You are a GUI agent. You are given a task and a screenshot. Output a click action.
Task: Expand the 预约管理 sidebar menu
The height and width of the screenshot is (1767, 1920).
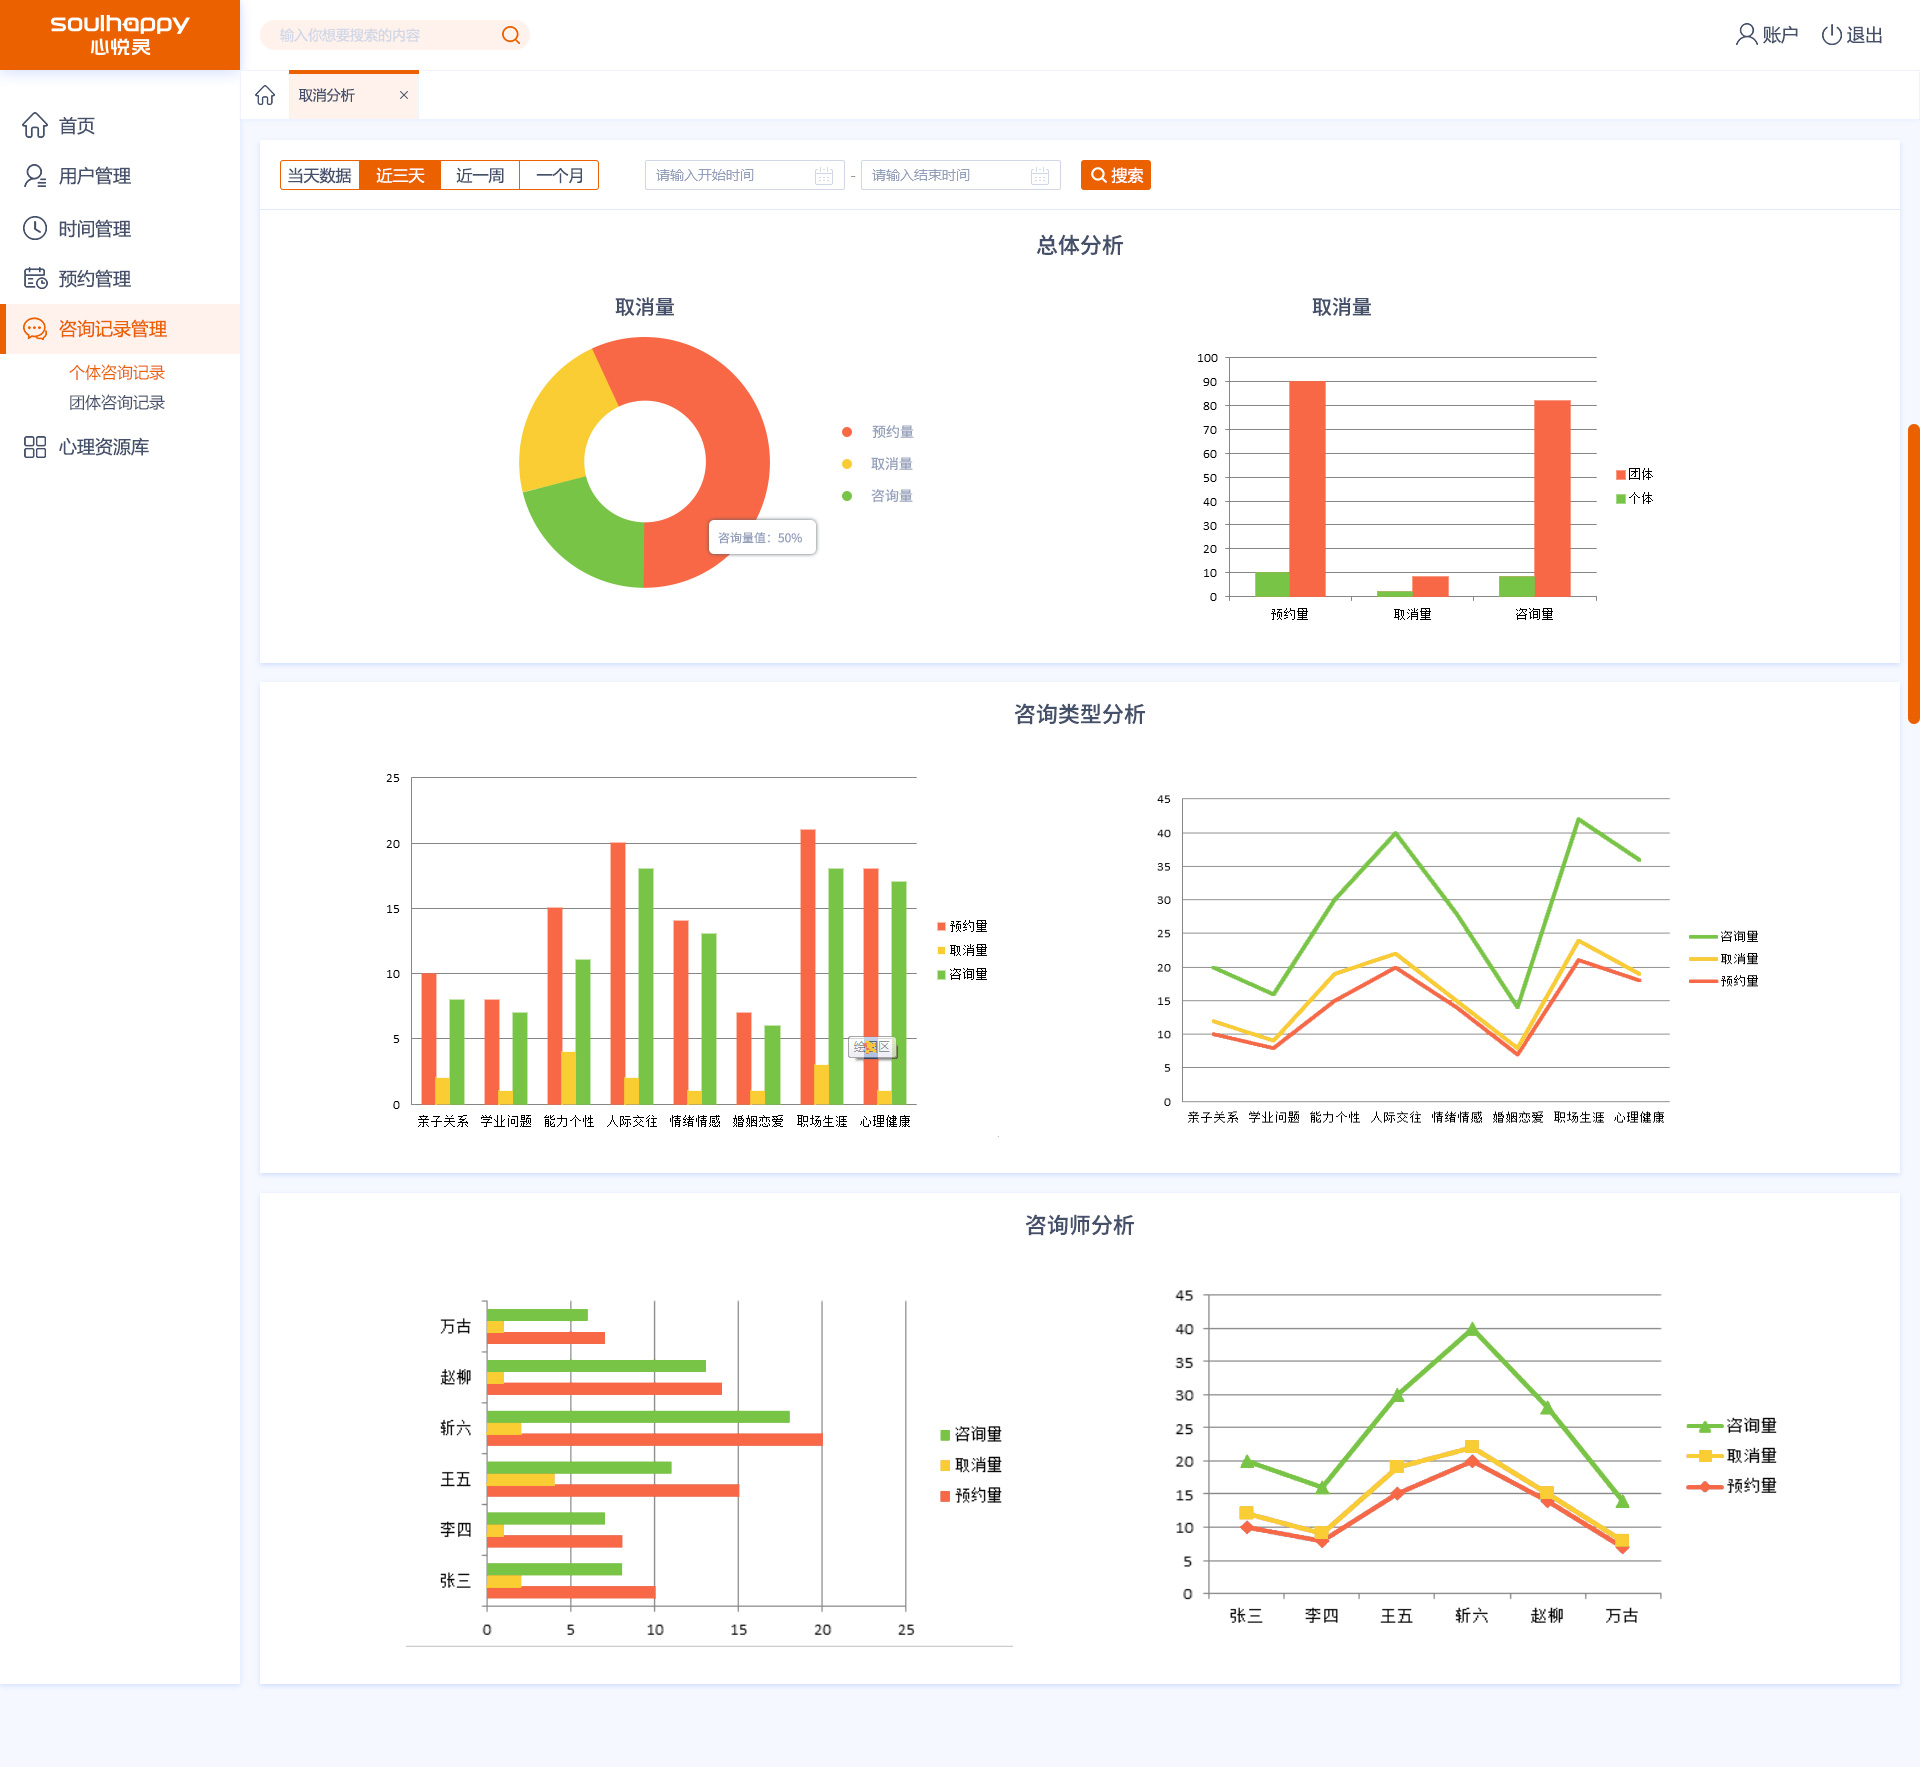coord(94,279)
